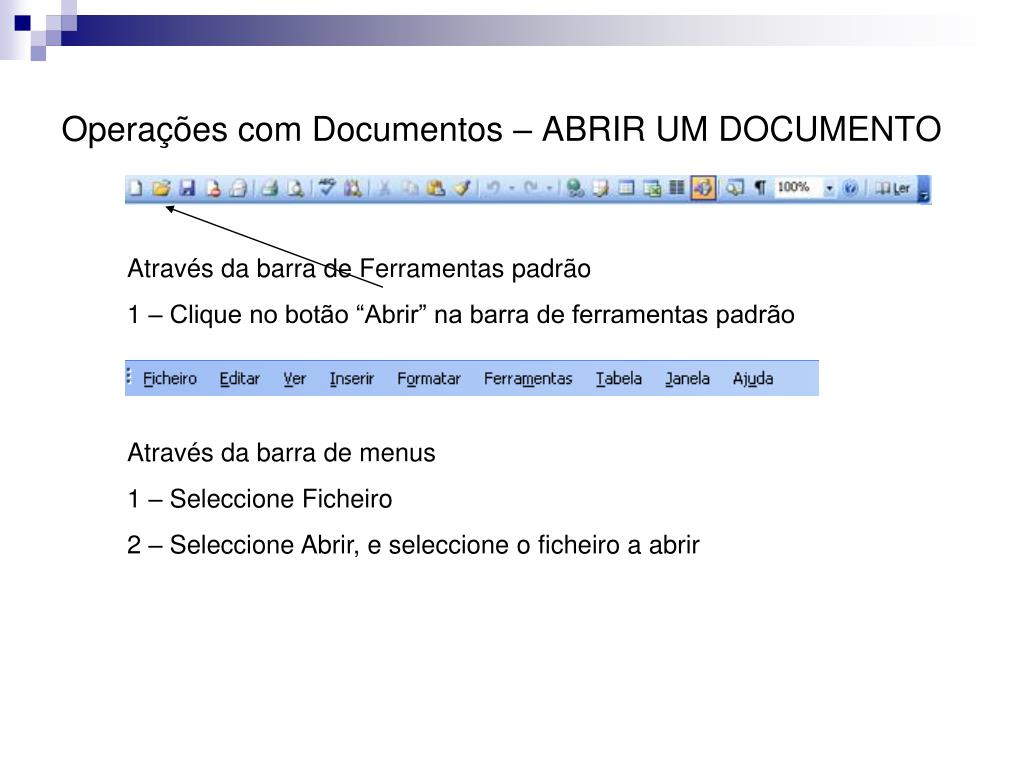Open the toolbar options arrow at toolbar end
The image size is (1024, 768).
pos(924,189)
